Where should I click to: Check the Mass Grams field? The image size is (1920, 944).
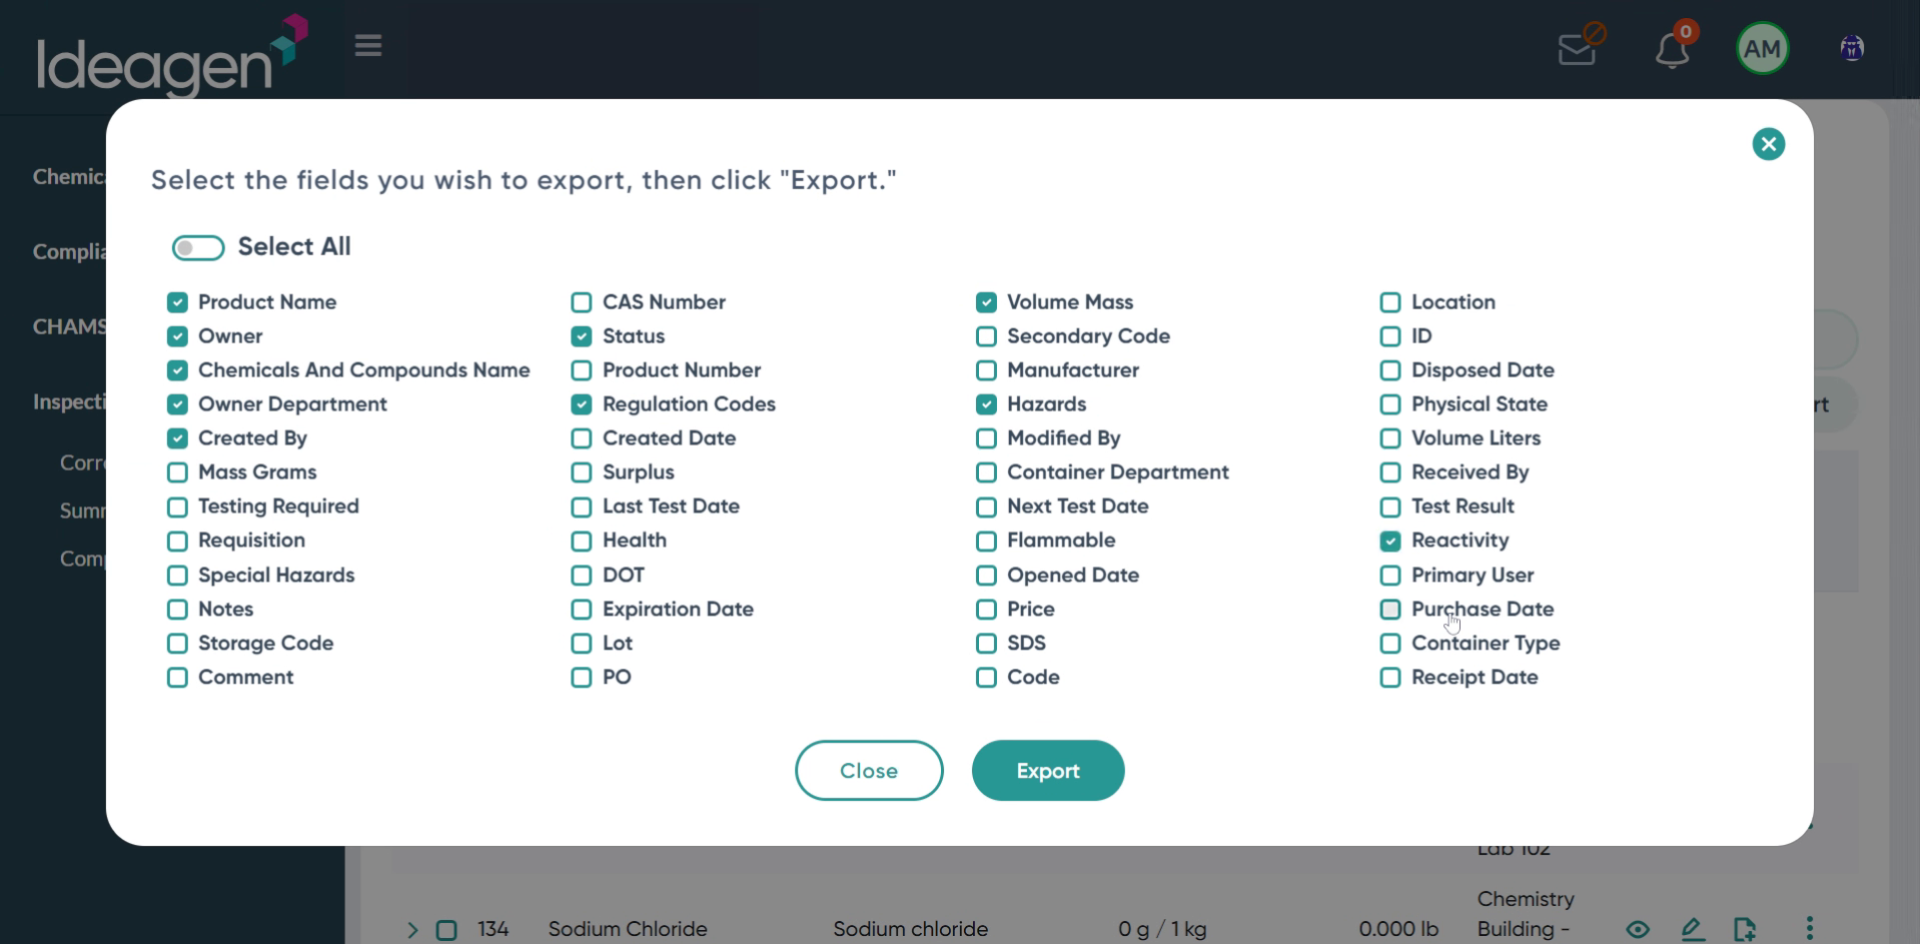pyautogui.click(x=177, y=472)
